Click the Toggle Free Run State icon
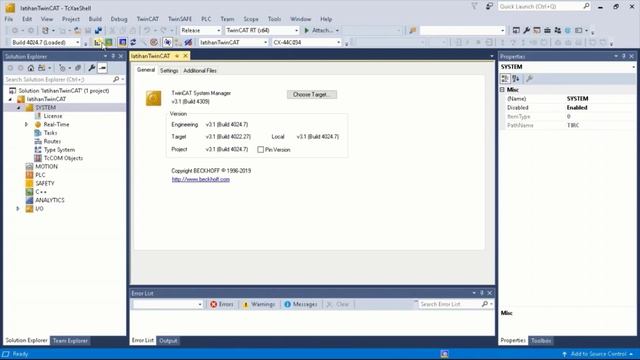Viewport: 640px width, 360px height. click(154, 42)
